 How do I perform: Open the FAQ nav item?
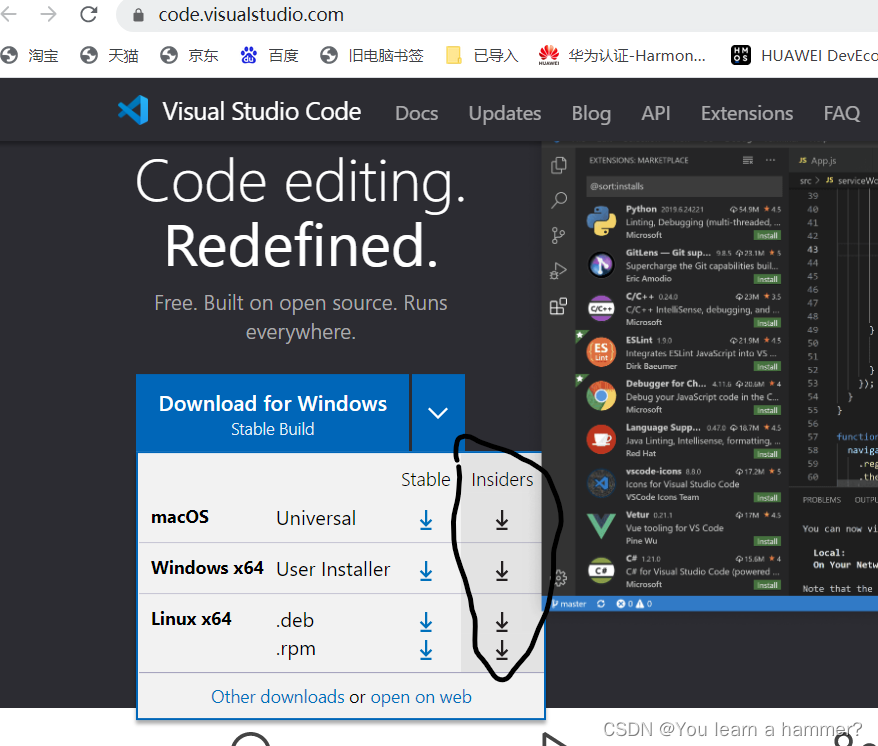[841, 113]
